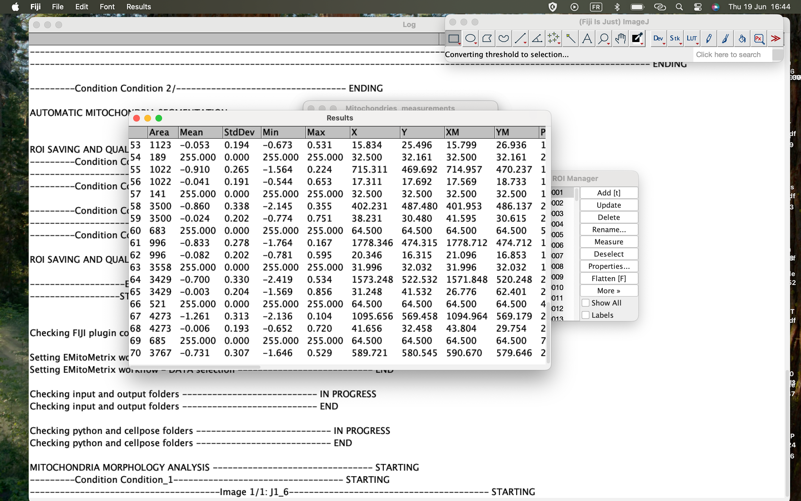The width and height of the screenshot is (801, 501).
Task: Select ROI 005 in the ROI Manager list
Action: pyautogui.click(x=563, y=235)
